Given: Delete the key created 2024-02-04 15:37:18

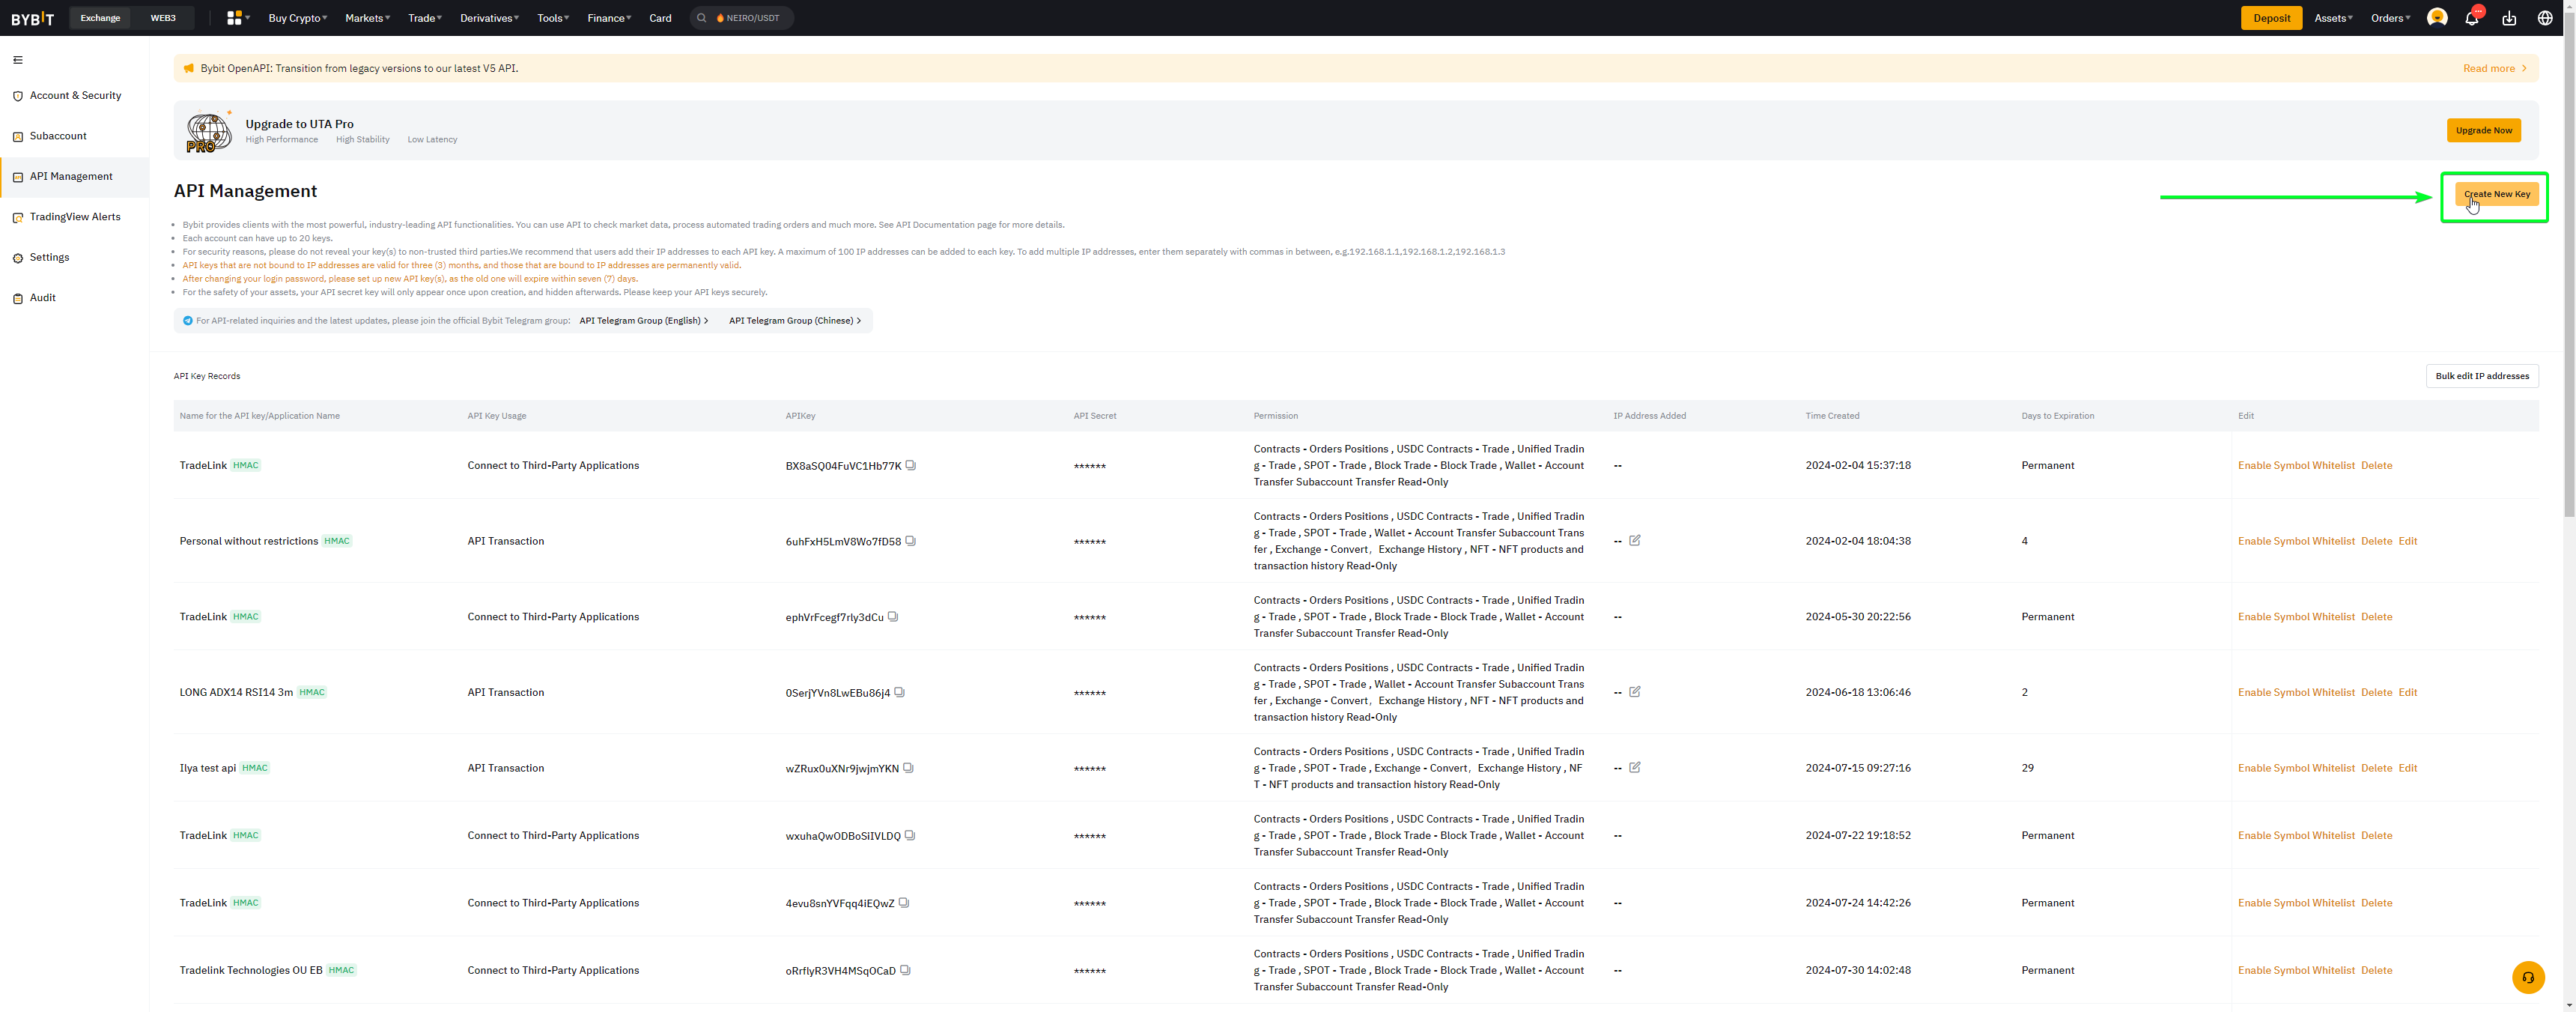Looking at the screenshot, I should (x=2376, y=465).
